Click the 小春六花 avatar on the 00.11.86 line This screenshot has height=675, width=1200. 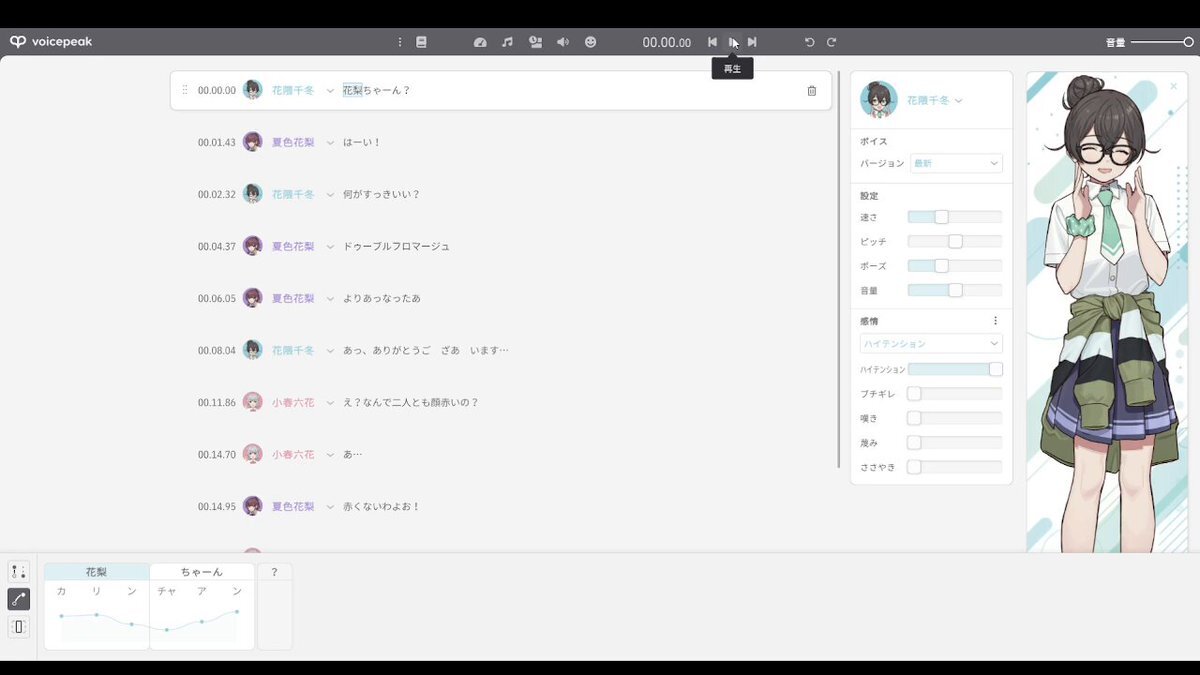(x=252, y=402)
